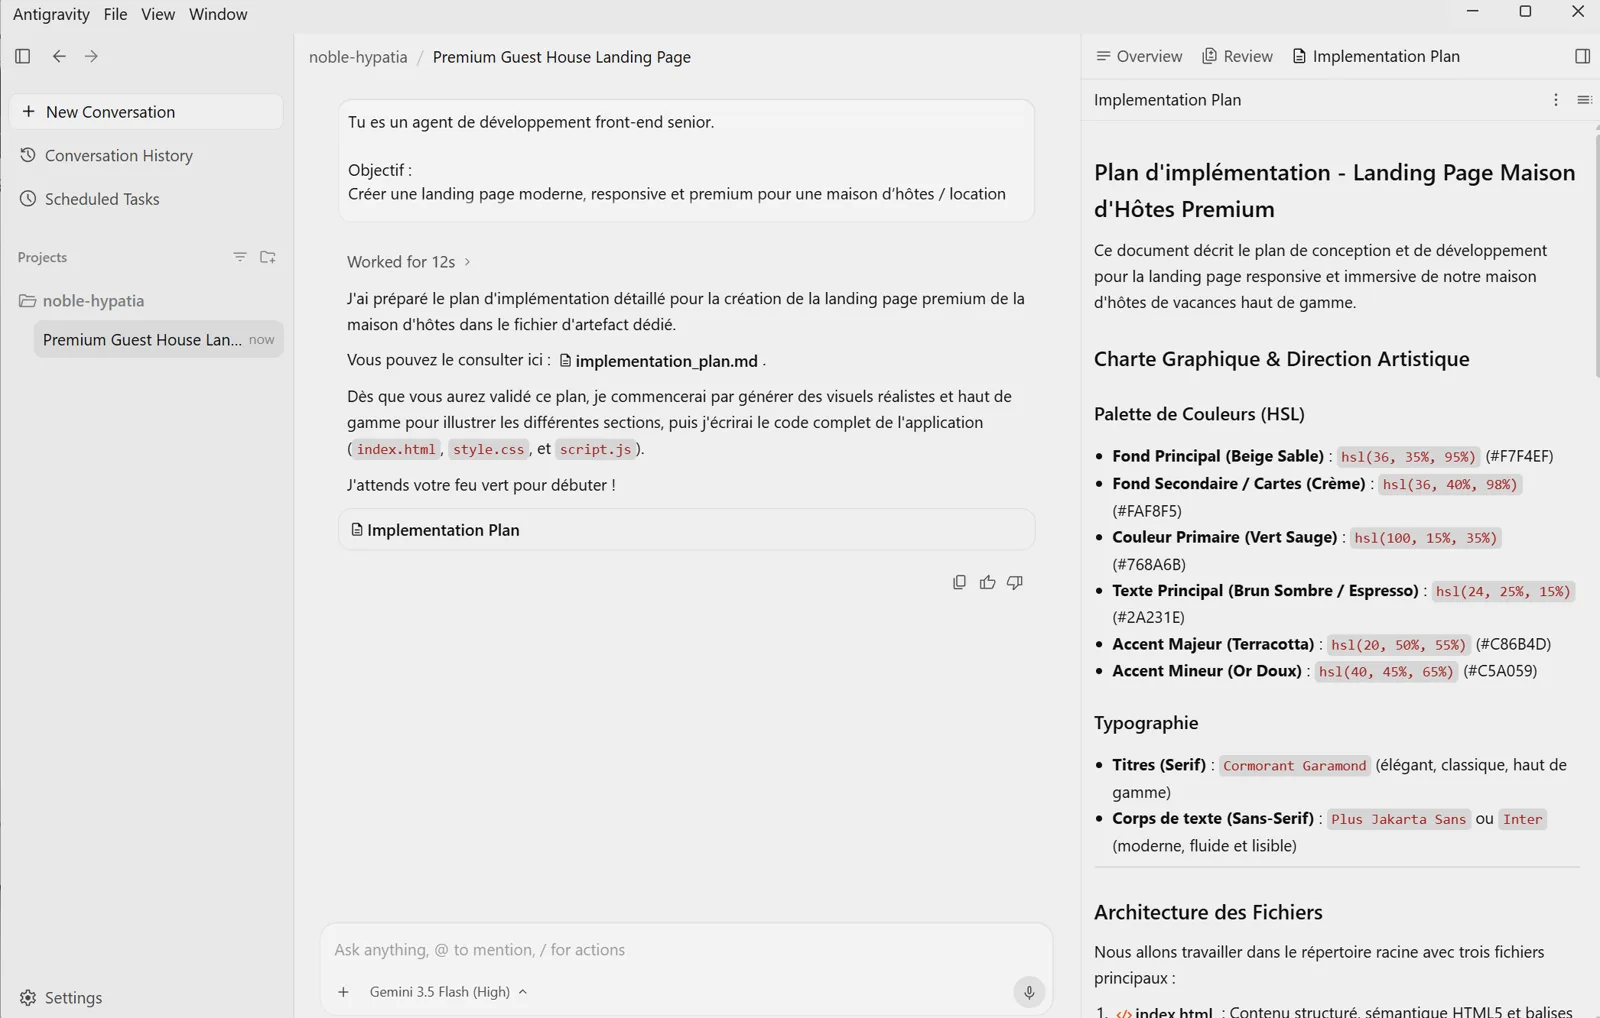Copy the assistant response

(959, 582)
